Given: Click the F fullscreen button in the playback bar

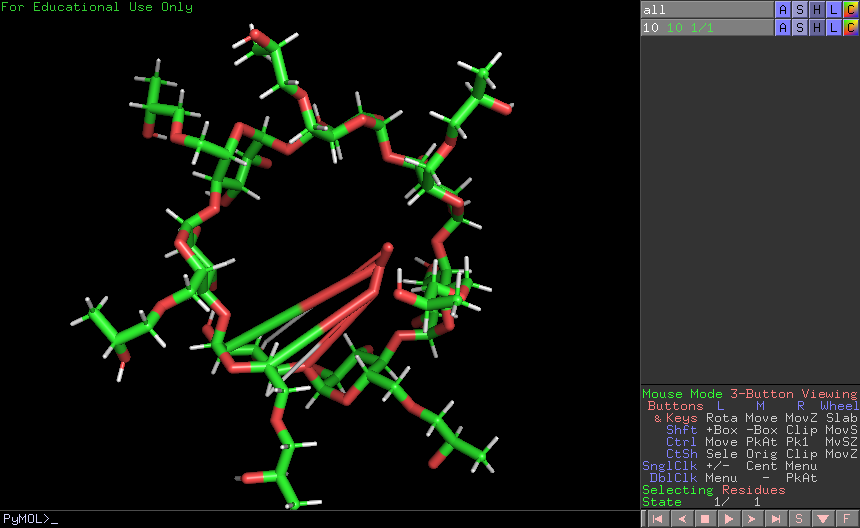Looking at the screenshot, I should pyautogui.click(x=847, y=519).
